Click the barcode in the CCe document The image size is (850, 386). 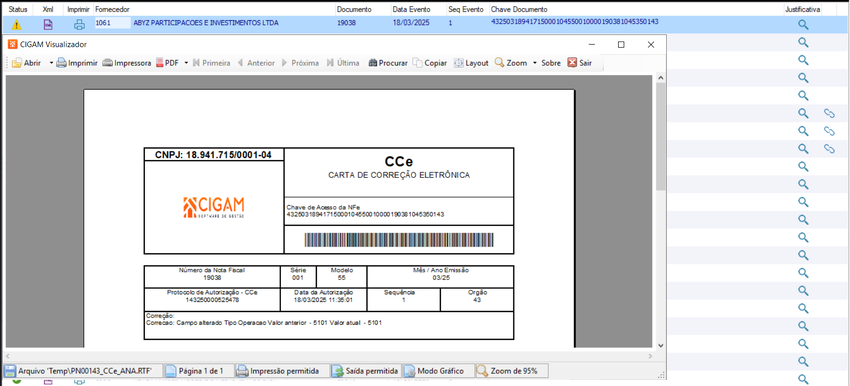pos(398,240)
